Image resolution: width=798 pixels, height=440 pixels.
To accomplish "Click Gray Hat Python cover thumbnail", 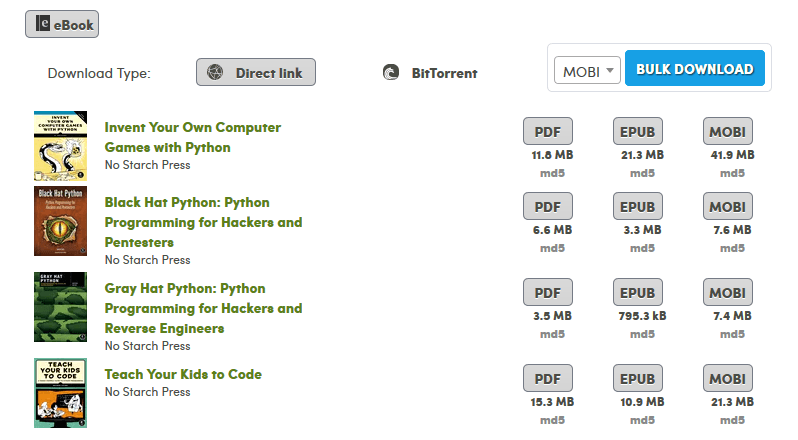I will click(61, 307).
